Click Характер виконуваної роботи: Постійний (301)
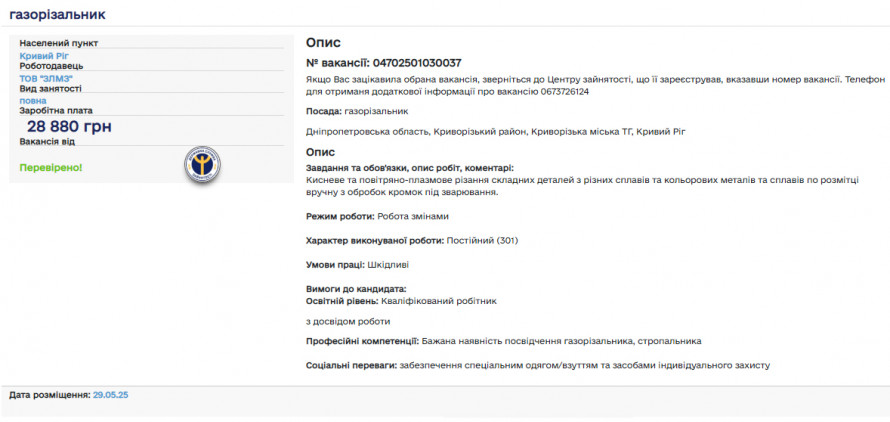 pyautogui.click(x=412, y=240)
